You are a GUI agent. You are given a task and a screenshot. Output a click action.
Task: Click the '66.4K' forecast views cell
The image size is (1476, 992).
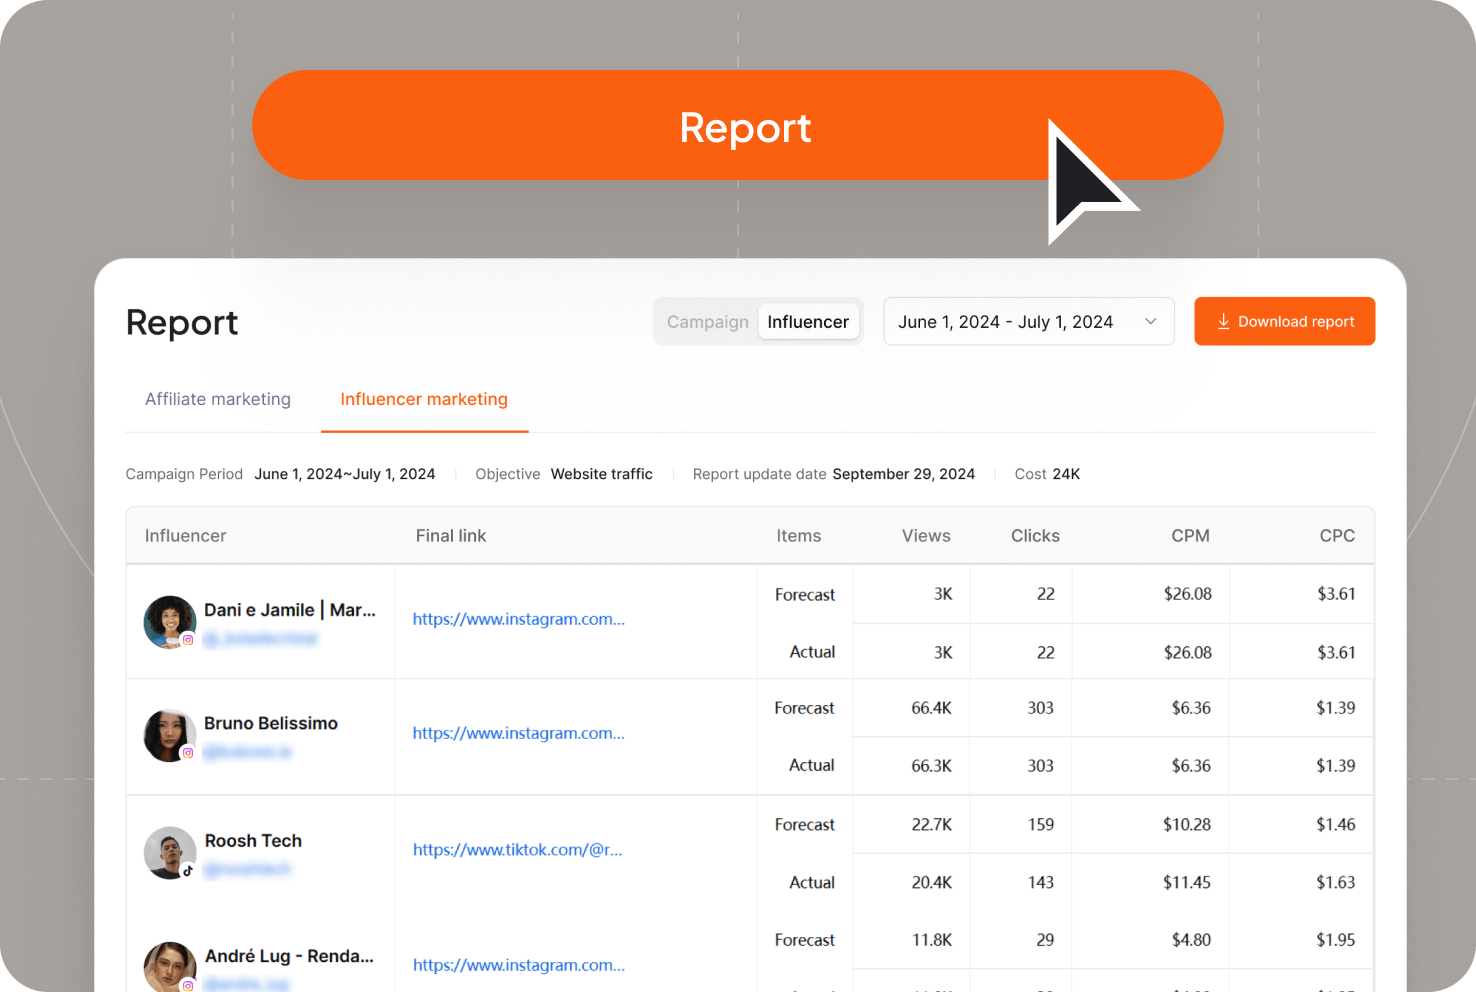point(931,708)
